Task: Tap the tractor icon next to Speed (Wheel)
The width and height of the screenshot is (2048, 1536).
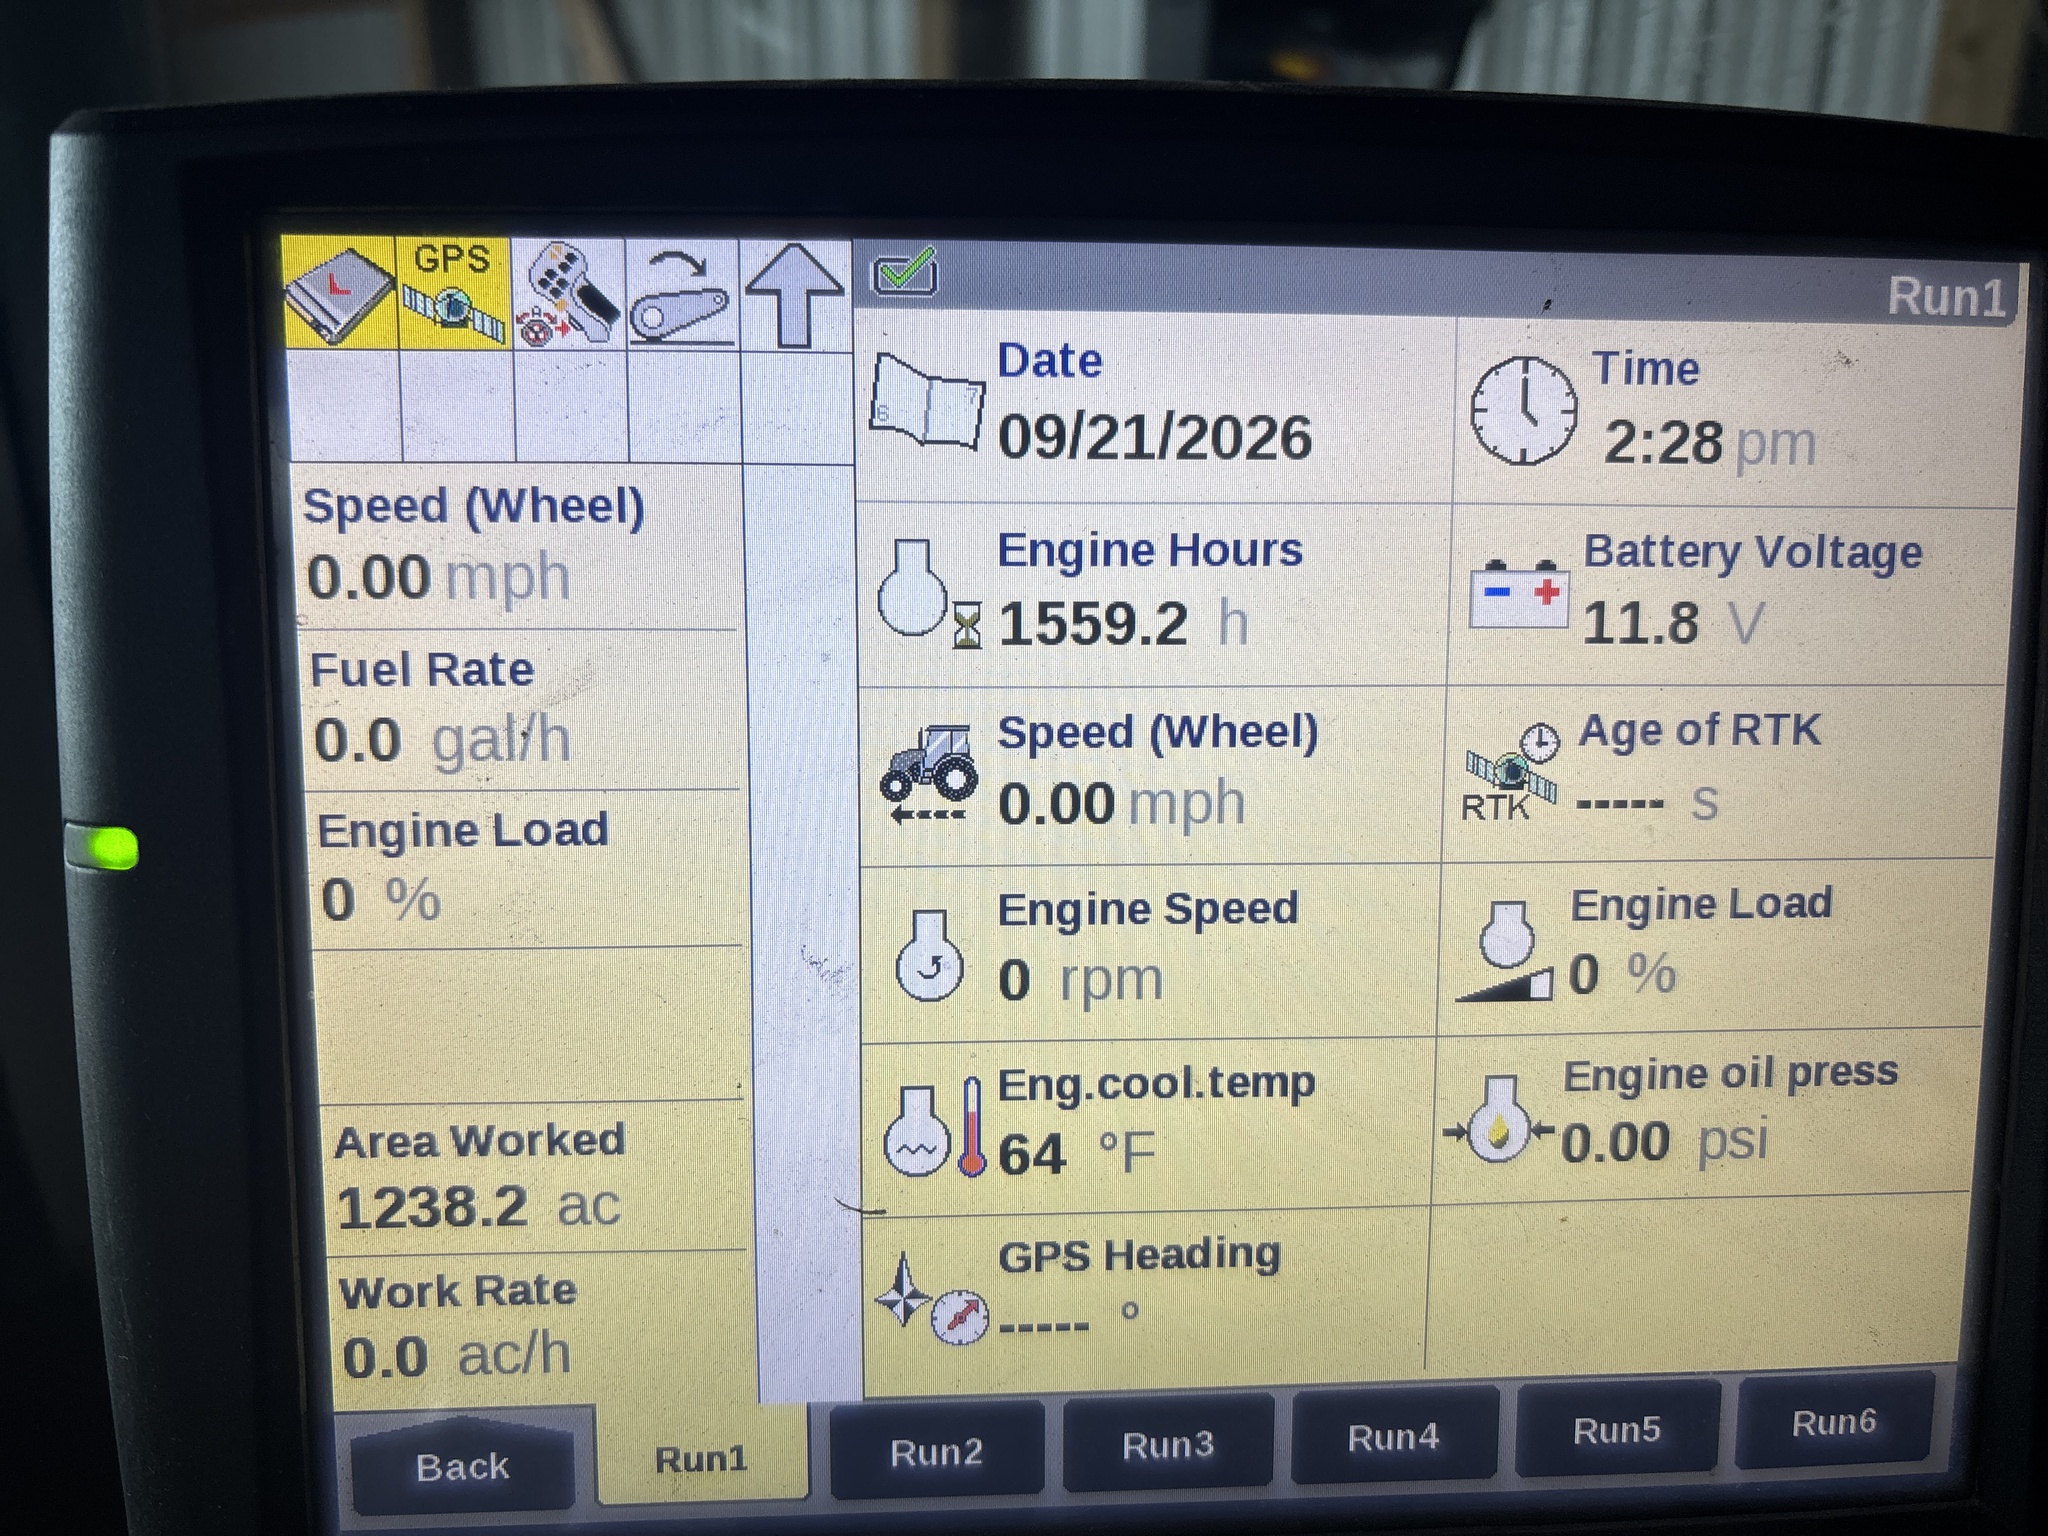Action: [x=928, y=773]
